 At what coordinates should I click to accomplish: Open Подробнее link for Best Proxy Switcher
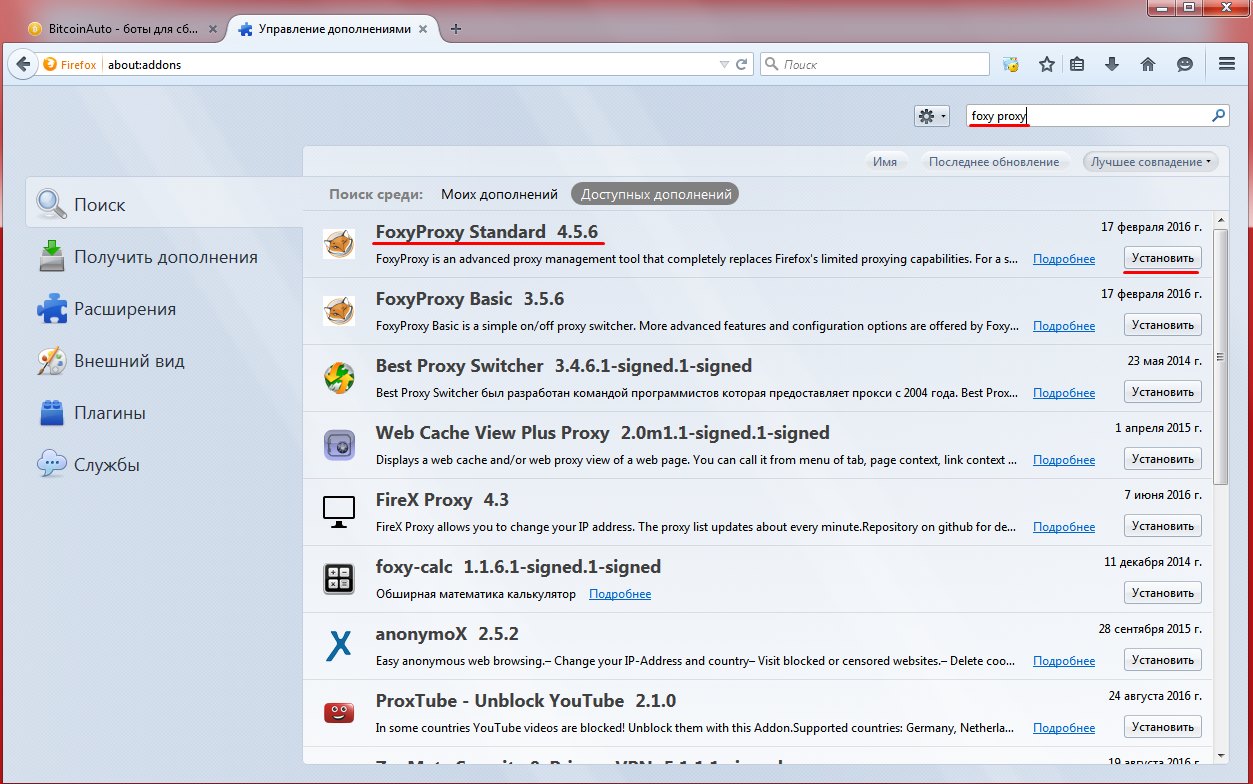coord(1064,393)
